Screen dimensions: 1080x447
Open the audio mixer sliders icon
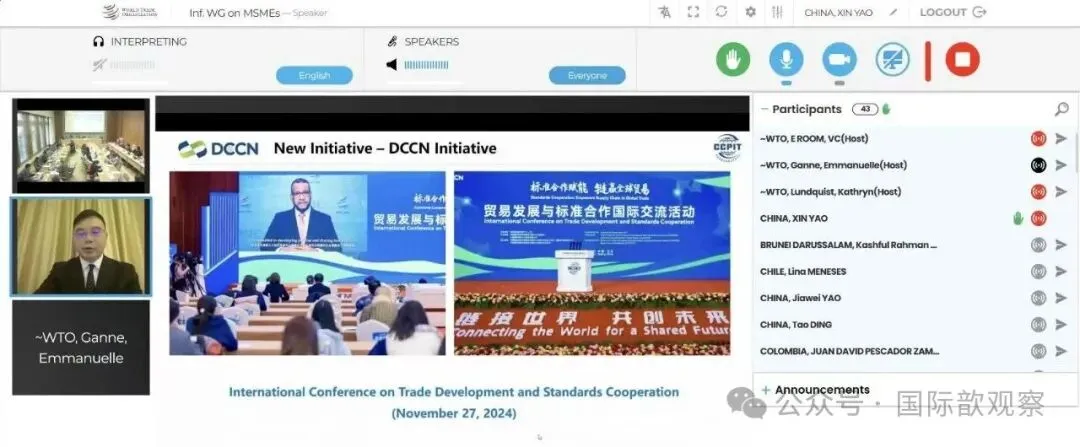pyautogui.click(x=778, y=13)
